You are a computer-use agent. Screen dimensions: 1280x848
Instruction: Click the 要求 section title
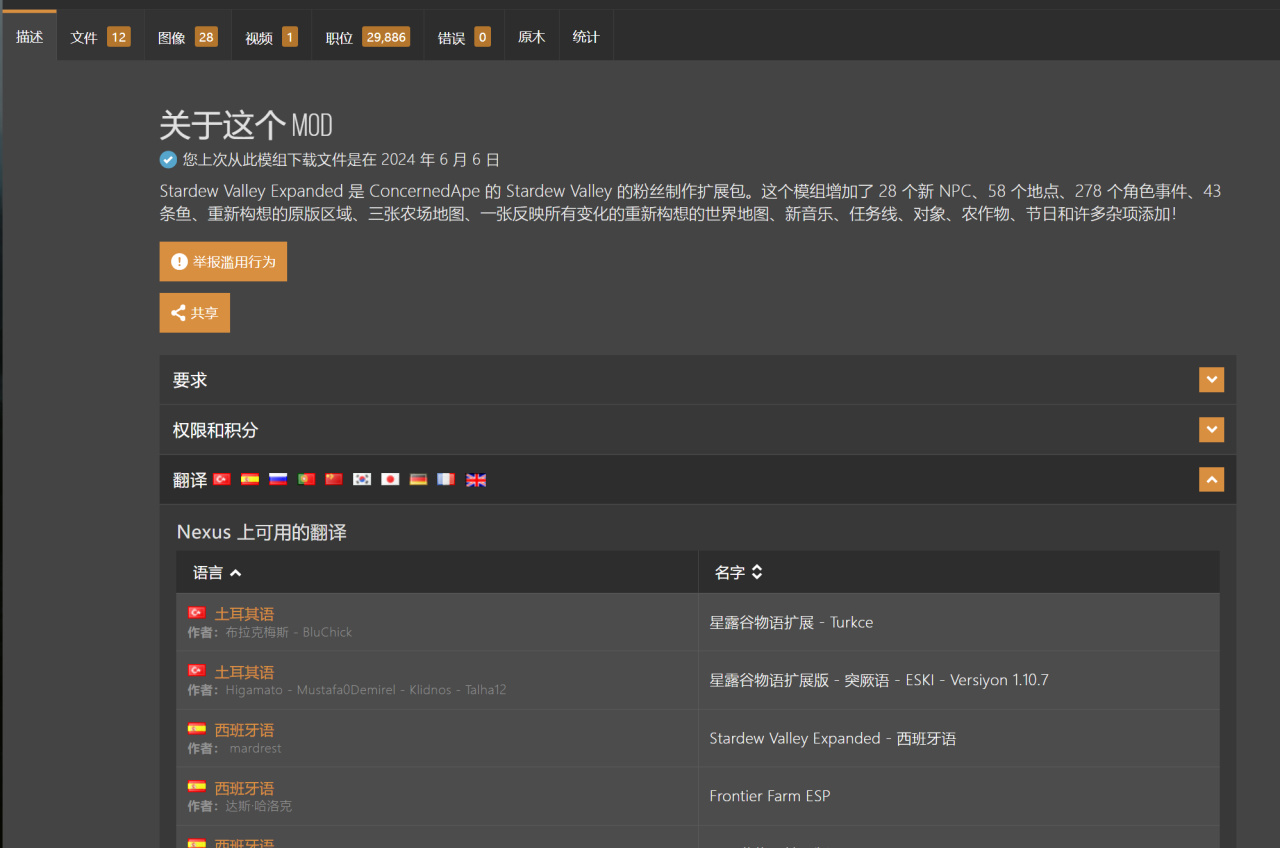(190, 380)
